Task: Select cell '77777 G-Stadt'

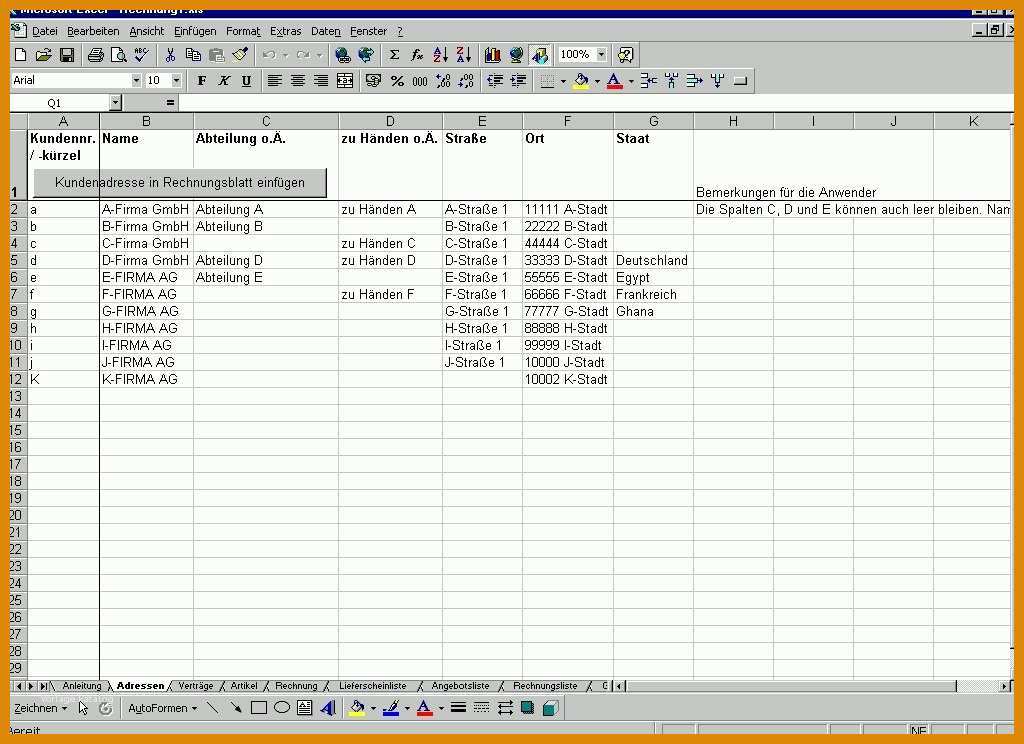Action: coord(568,311)
